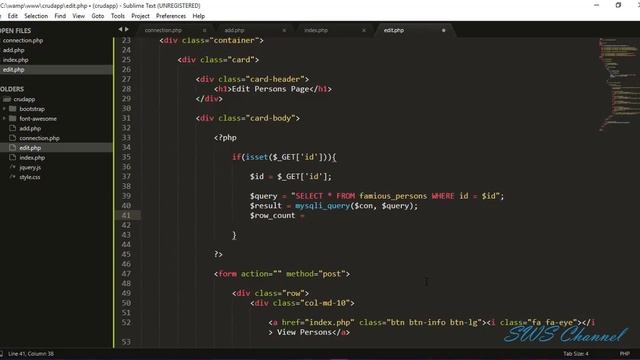The image size is (640, 360).
Task: Click the 'famious_persons' table name
Action: click(393, 196)
